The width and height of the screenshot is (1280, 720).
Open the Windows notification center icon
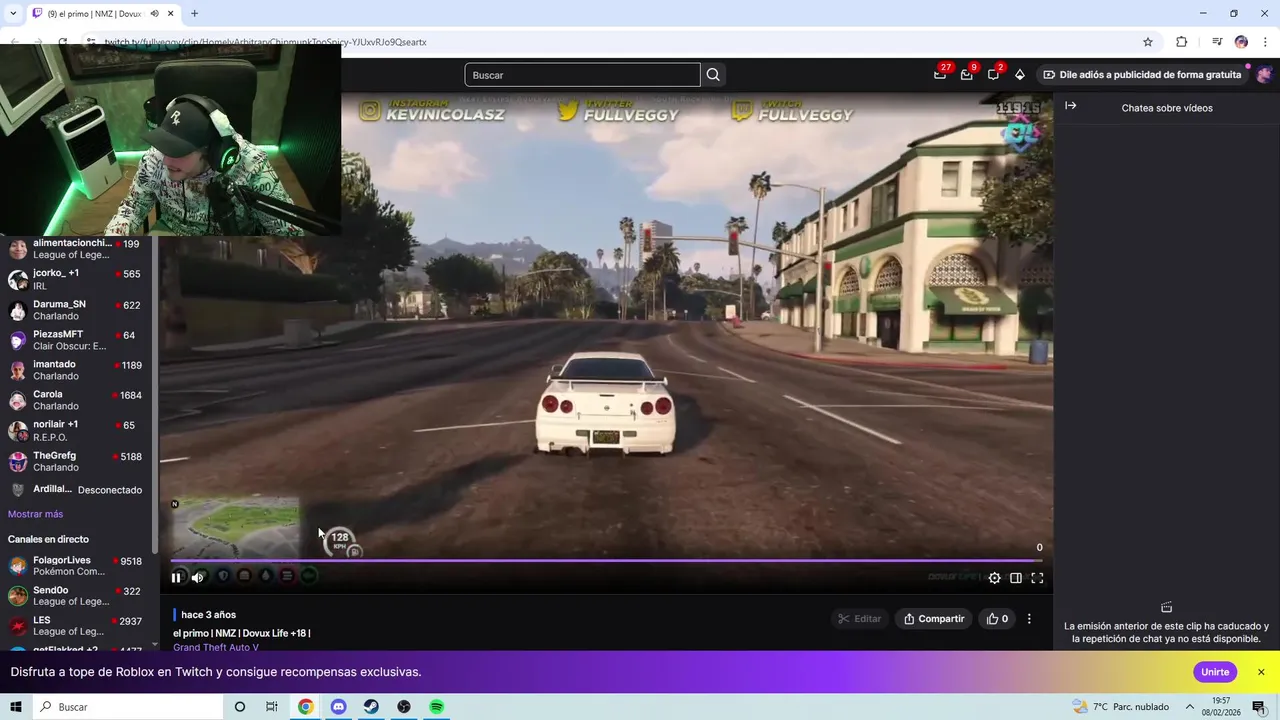pos(1259,707)
